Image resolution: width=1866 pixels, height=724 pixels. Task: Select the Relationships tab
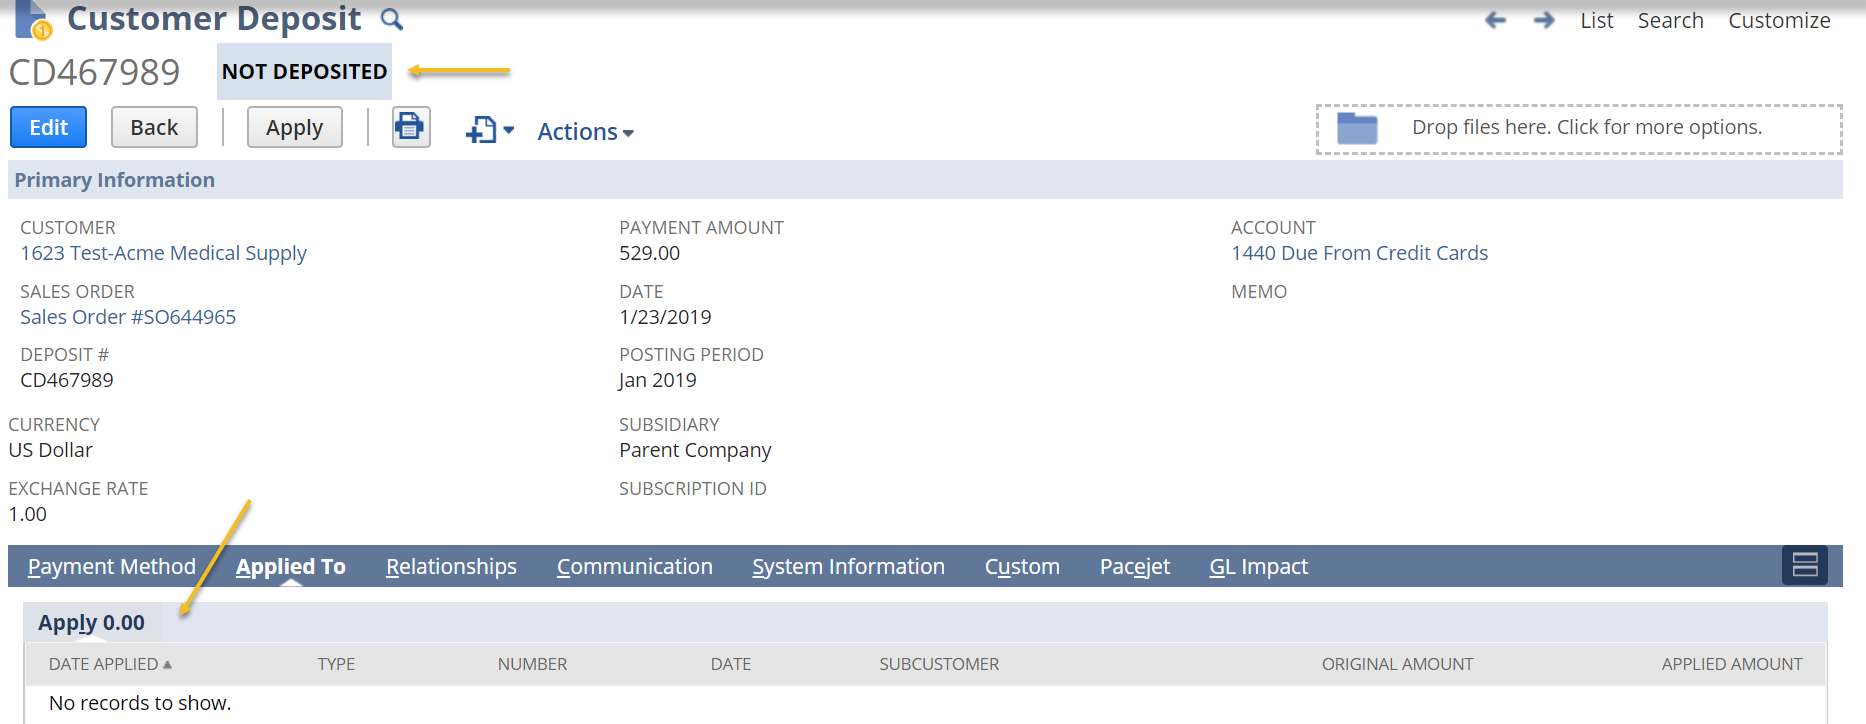[451, 566]
